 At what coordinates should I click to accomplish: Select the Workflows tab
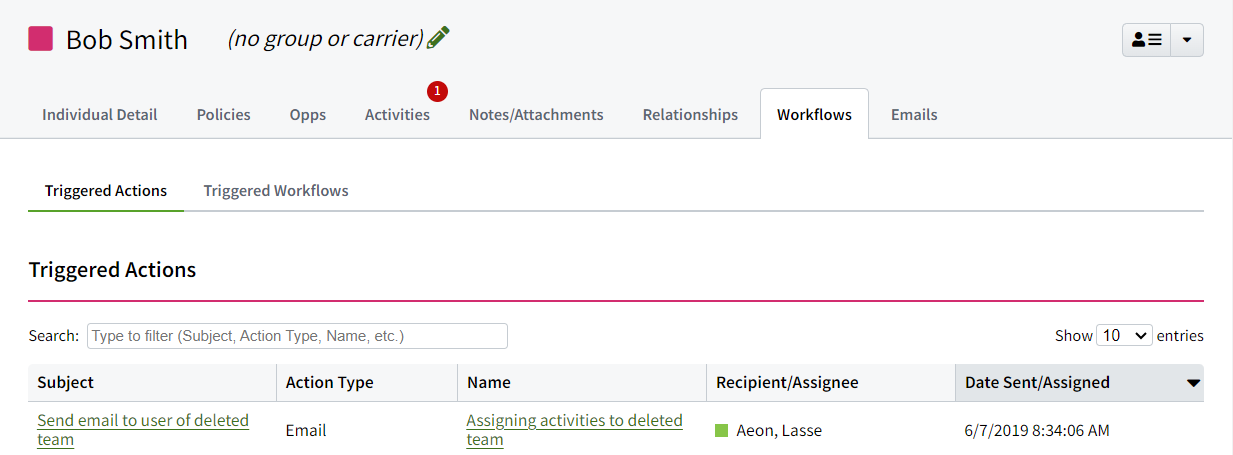click(814, 114)
